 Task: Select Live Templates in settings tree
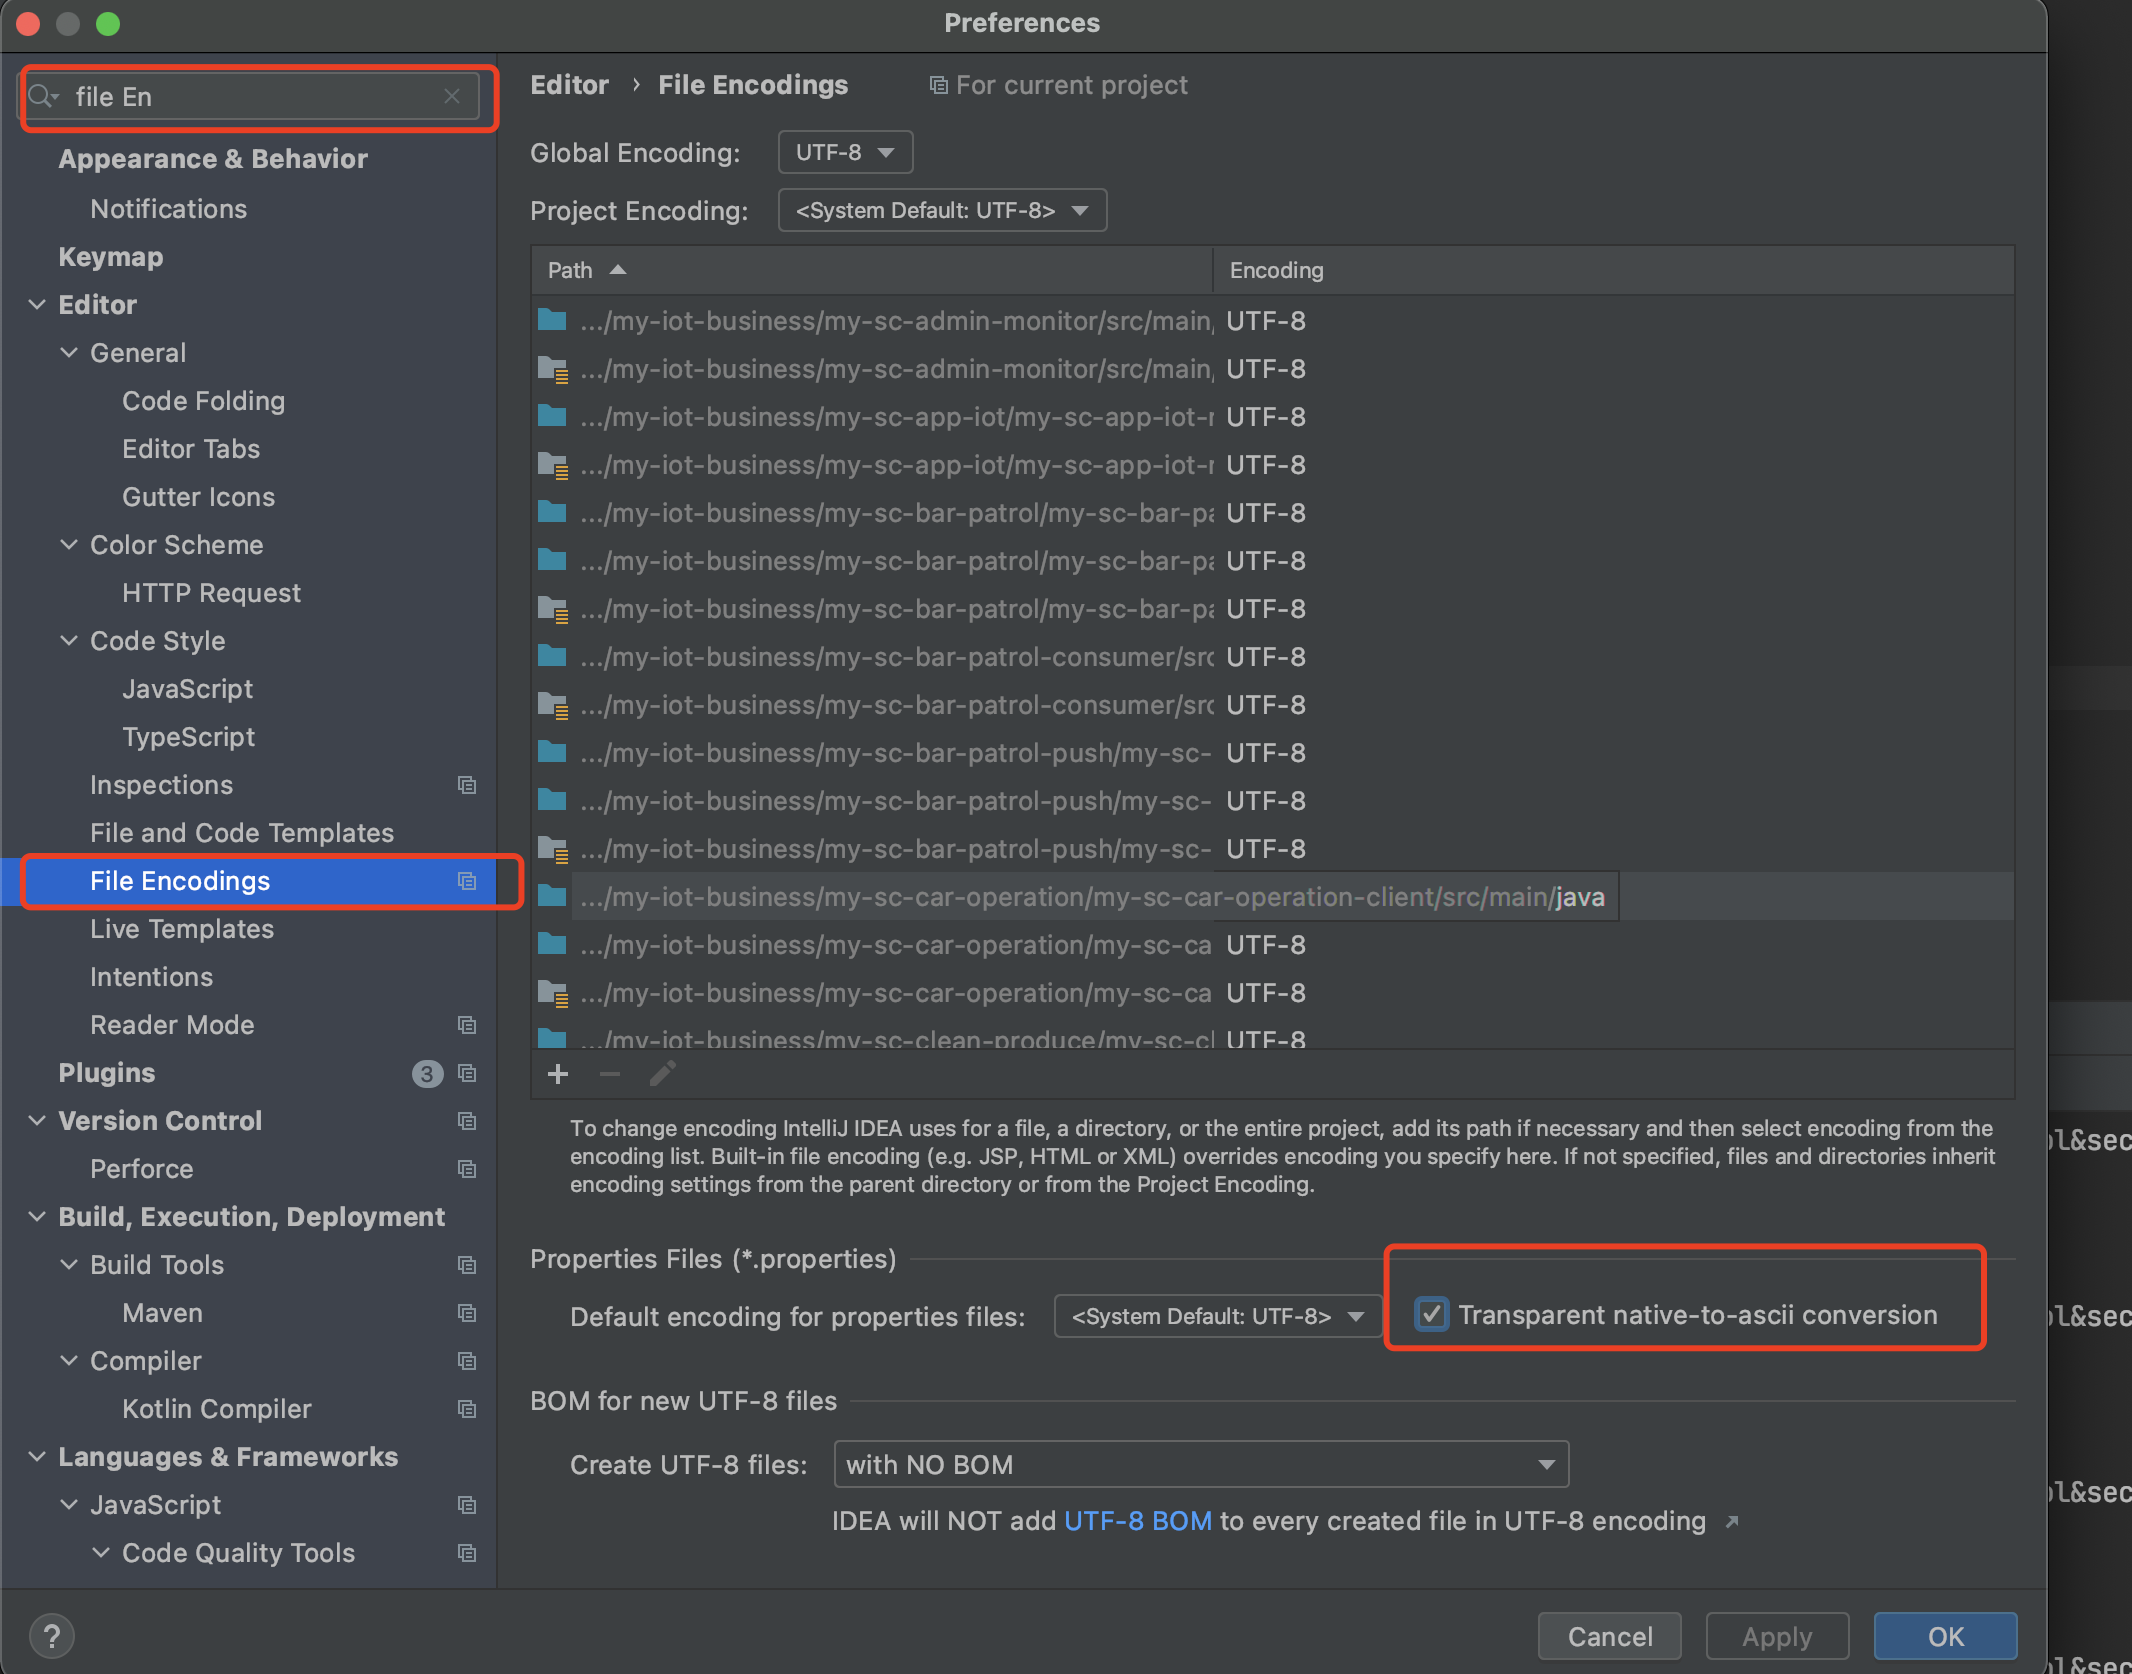(x=182, y=929)
